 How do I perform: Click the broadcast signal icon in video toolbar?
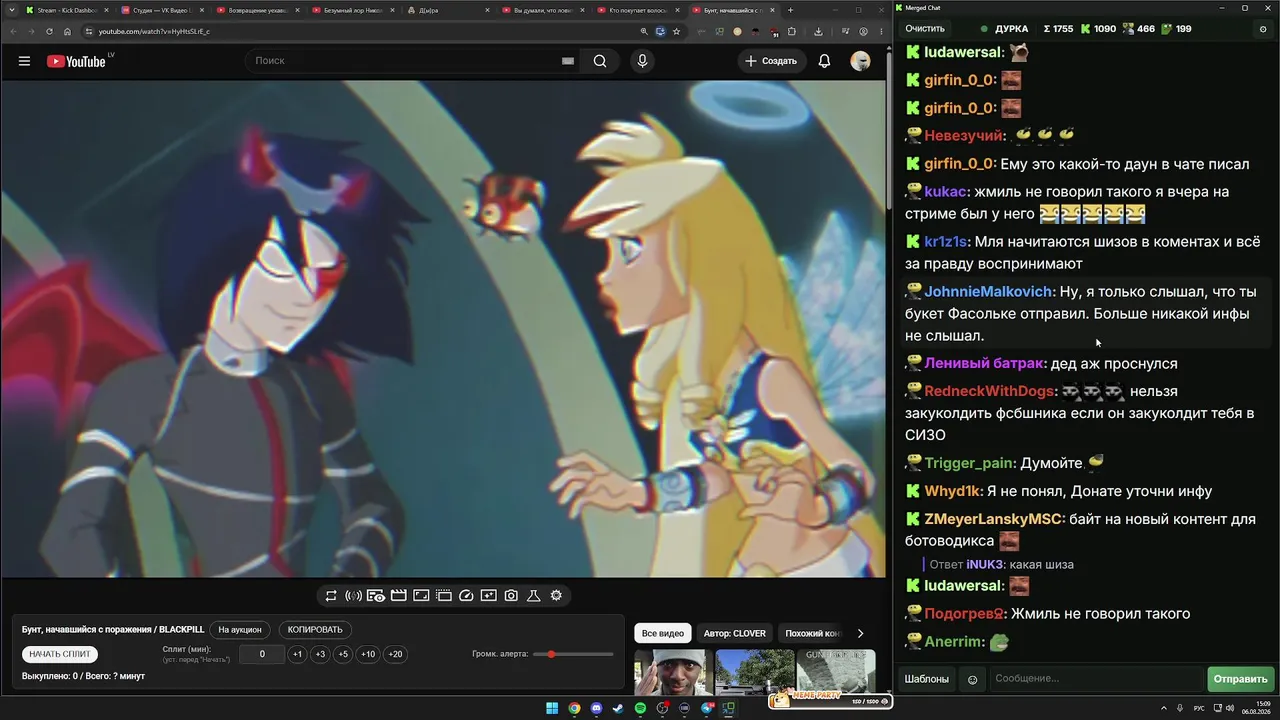353,596
